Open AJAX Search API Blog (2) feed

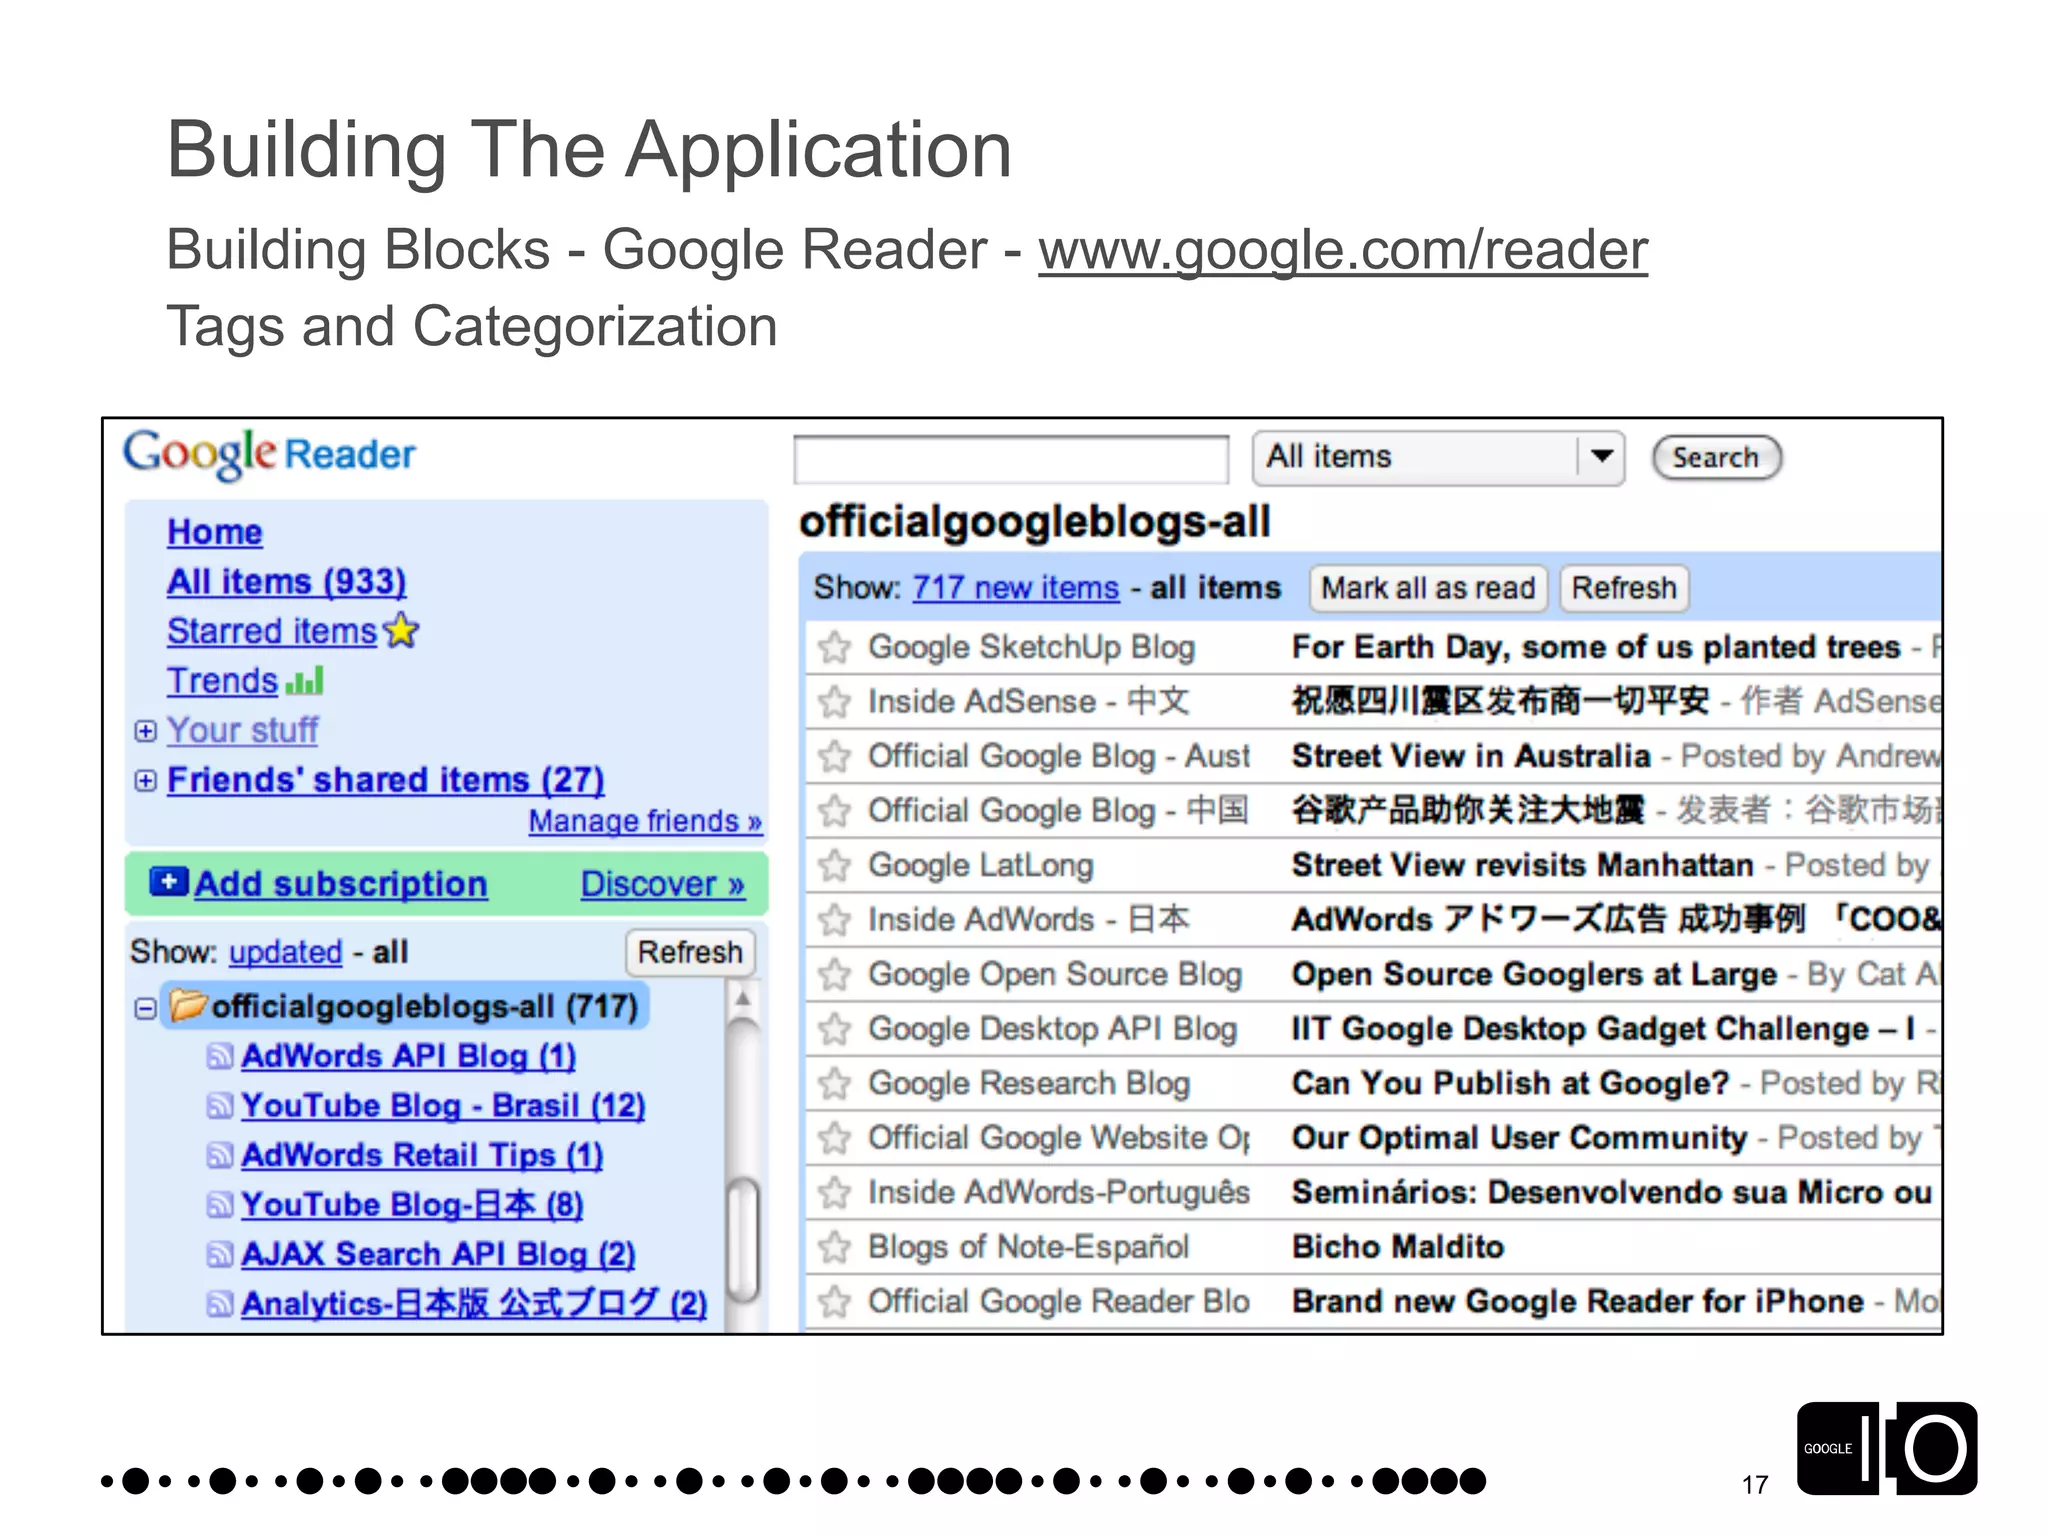coord(439,1254)
